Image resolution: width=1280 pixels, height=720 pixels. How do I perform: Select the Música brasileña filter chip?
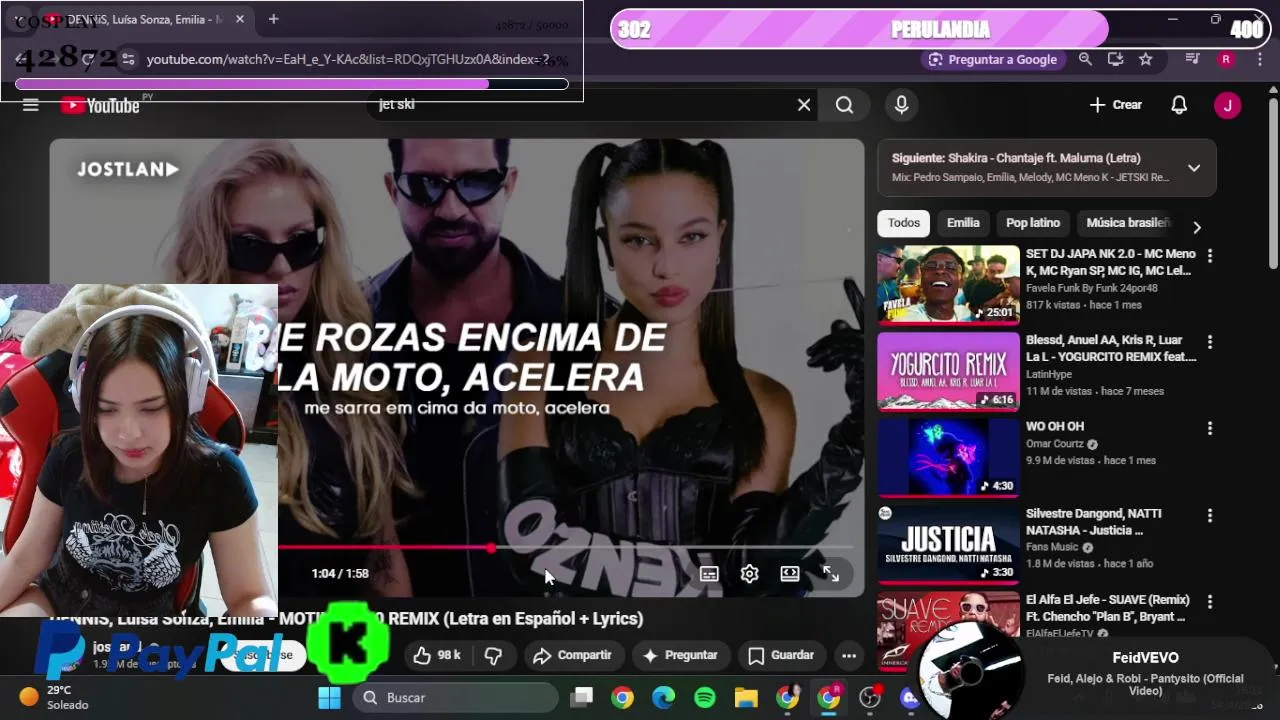1128,223
